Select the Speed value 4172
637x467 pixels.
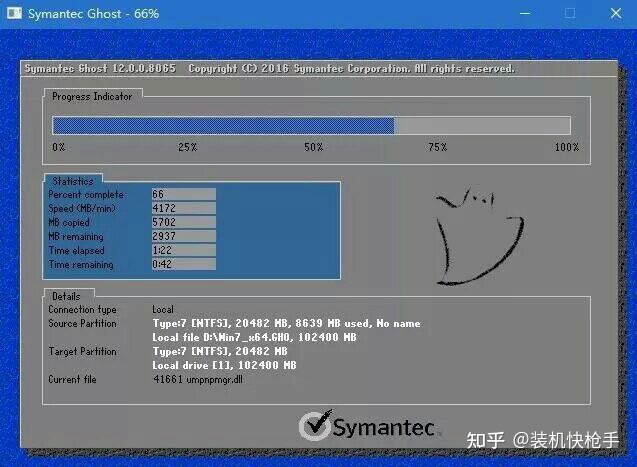tap(184, 208)
